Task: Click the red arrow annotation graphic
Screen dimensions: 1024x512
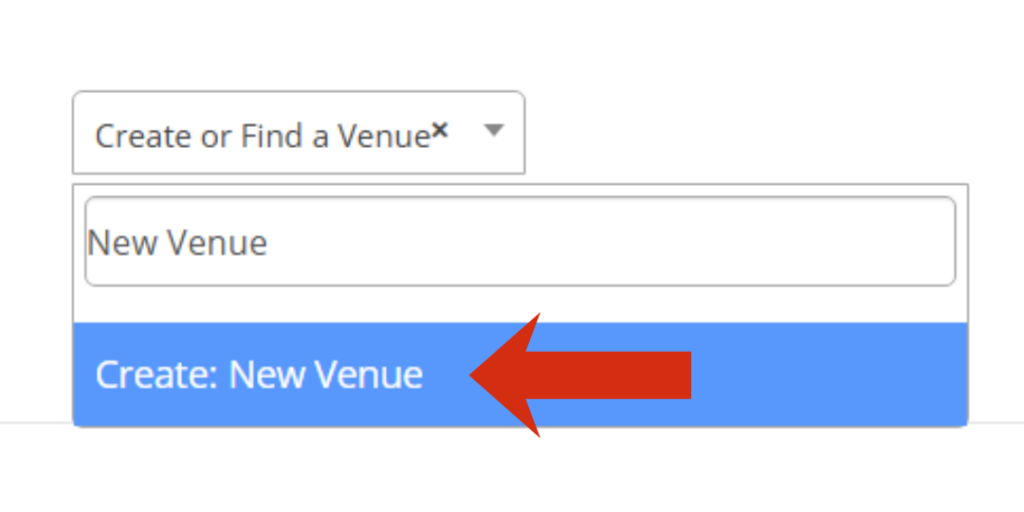Action: 580,375
